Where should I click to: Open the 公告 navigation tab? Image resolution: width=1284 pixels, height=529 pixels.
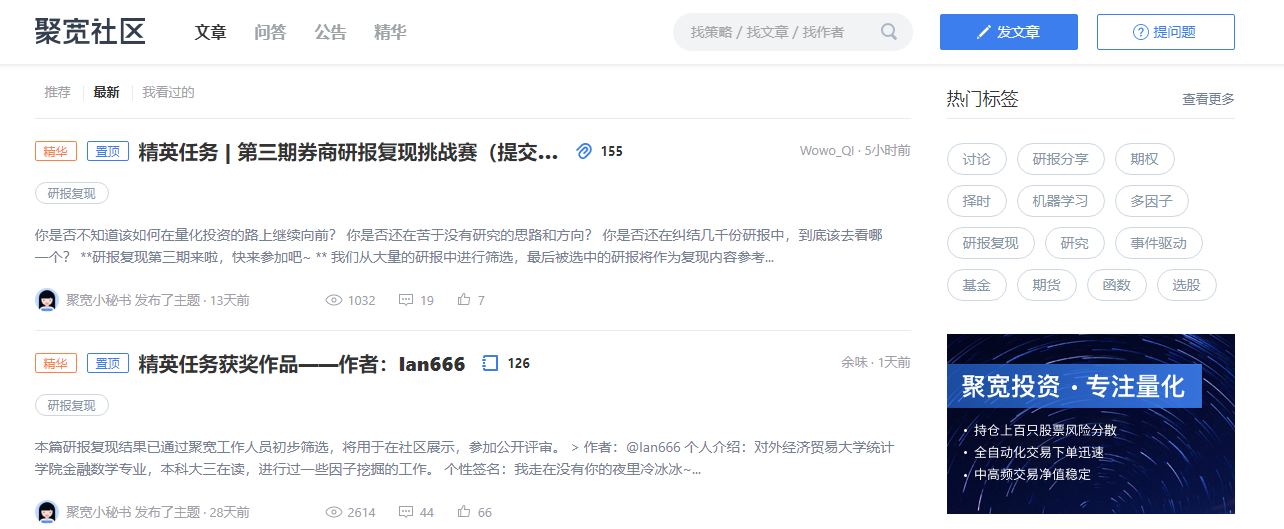[x=330, y=32]
